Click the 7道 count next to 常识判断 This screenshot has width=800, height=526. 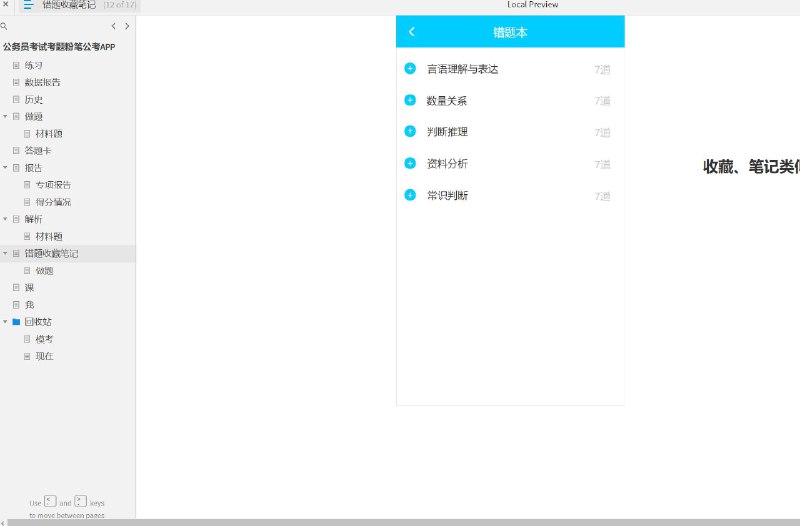click(602, 196)
